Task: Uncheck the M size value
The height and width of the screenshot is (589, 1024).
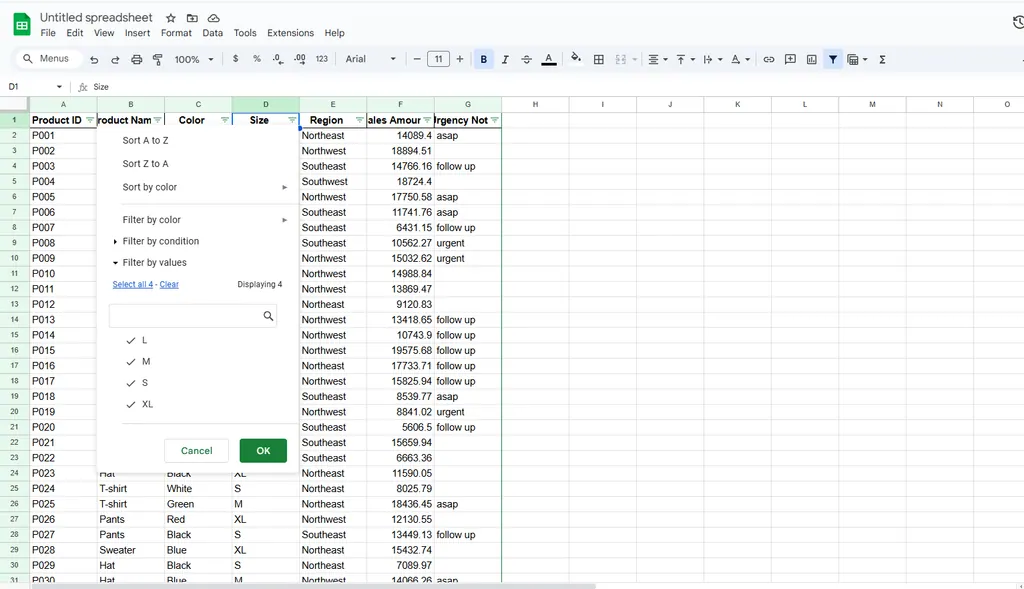Action: 131,362
